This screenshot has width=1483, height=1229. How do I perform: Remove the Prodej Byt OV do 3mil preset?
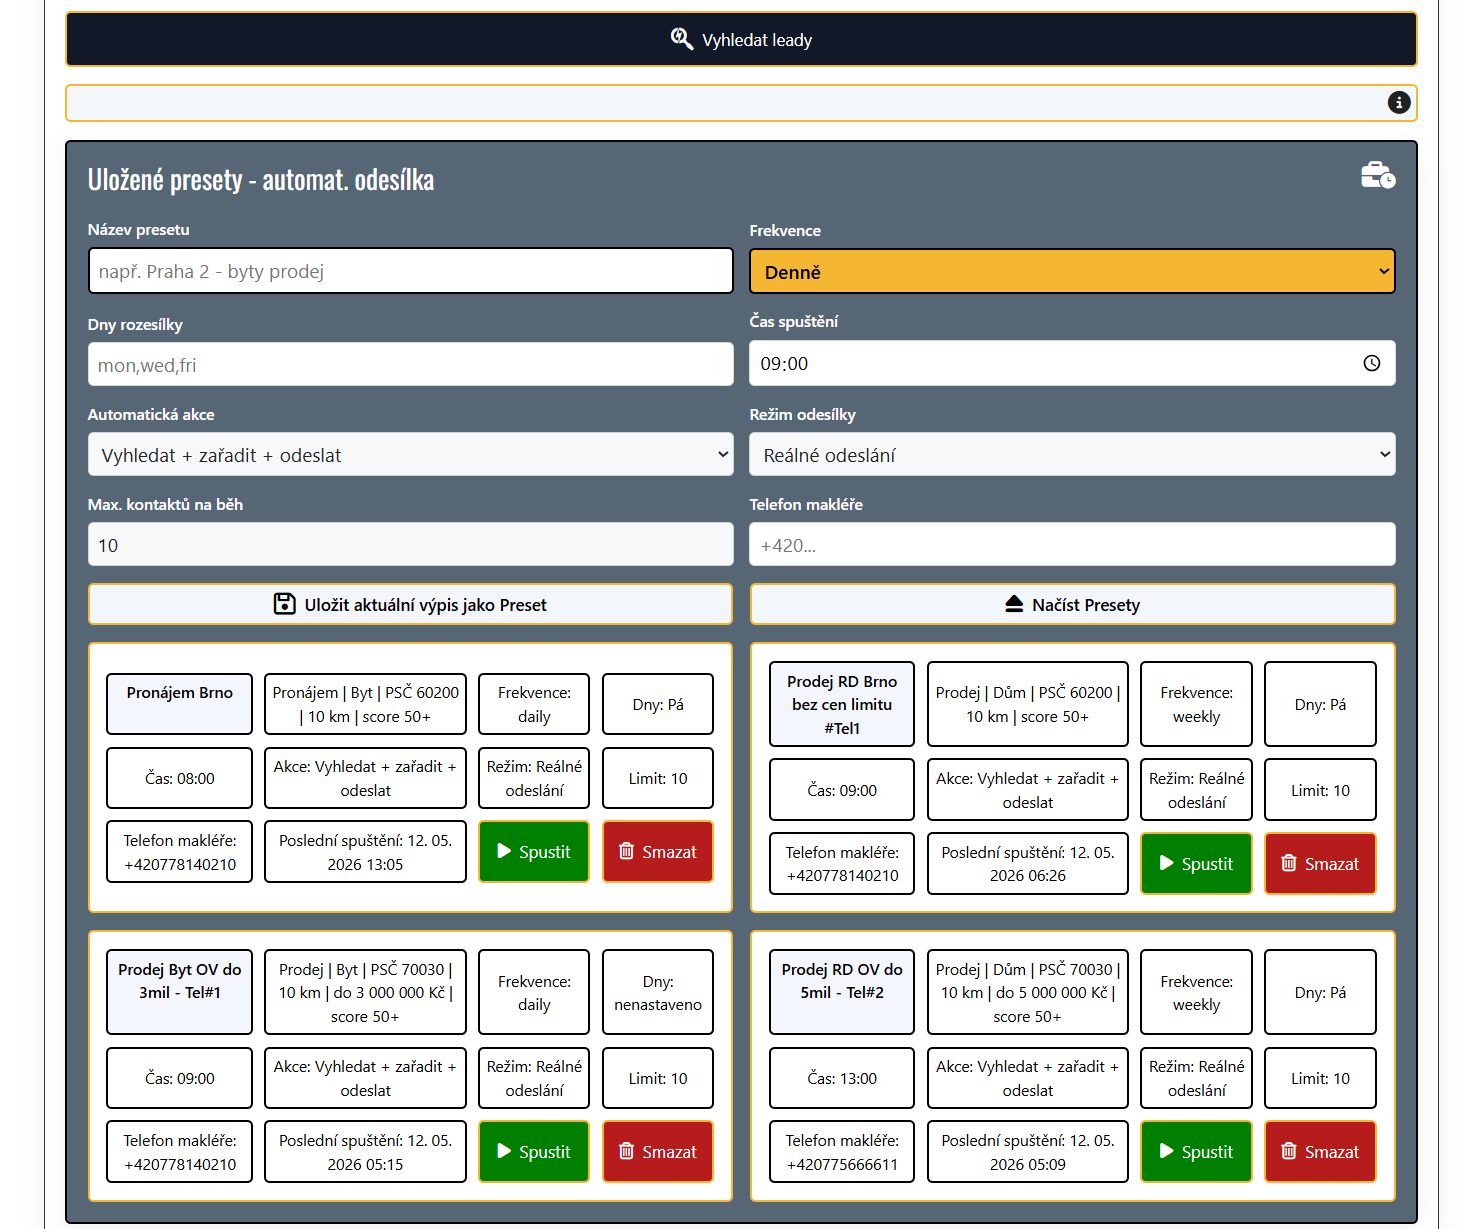click(x=658, y=1152)
